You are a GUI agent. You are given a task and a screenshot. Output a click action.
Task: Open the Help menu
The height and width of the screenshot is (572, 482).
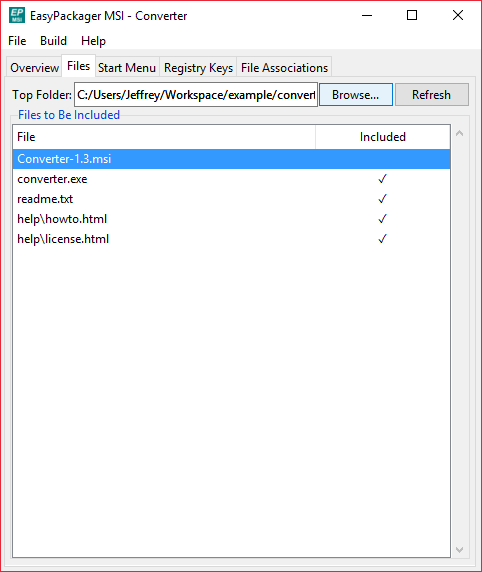point(93,40)
